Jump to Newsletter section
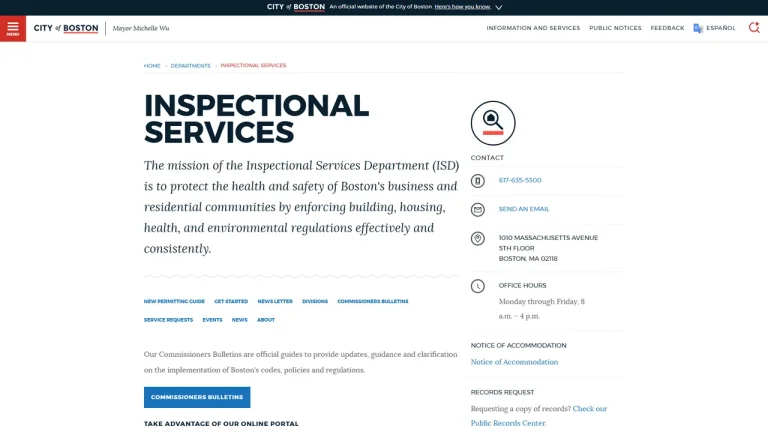Screen dimensions: 768x432 coord(275,301)
